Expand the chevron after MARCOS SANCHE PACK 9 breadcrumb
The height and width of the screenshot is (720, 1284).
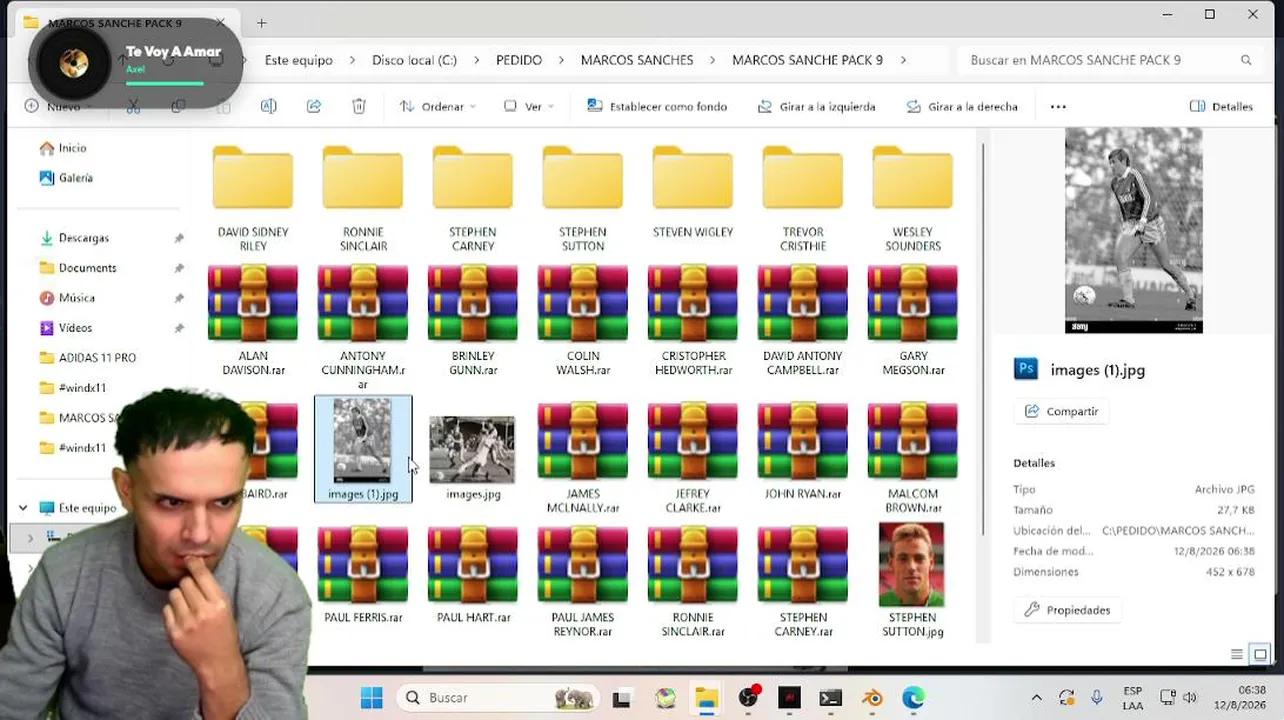[903, 60]
